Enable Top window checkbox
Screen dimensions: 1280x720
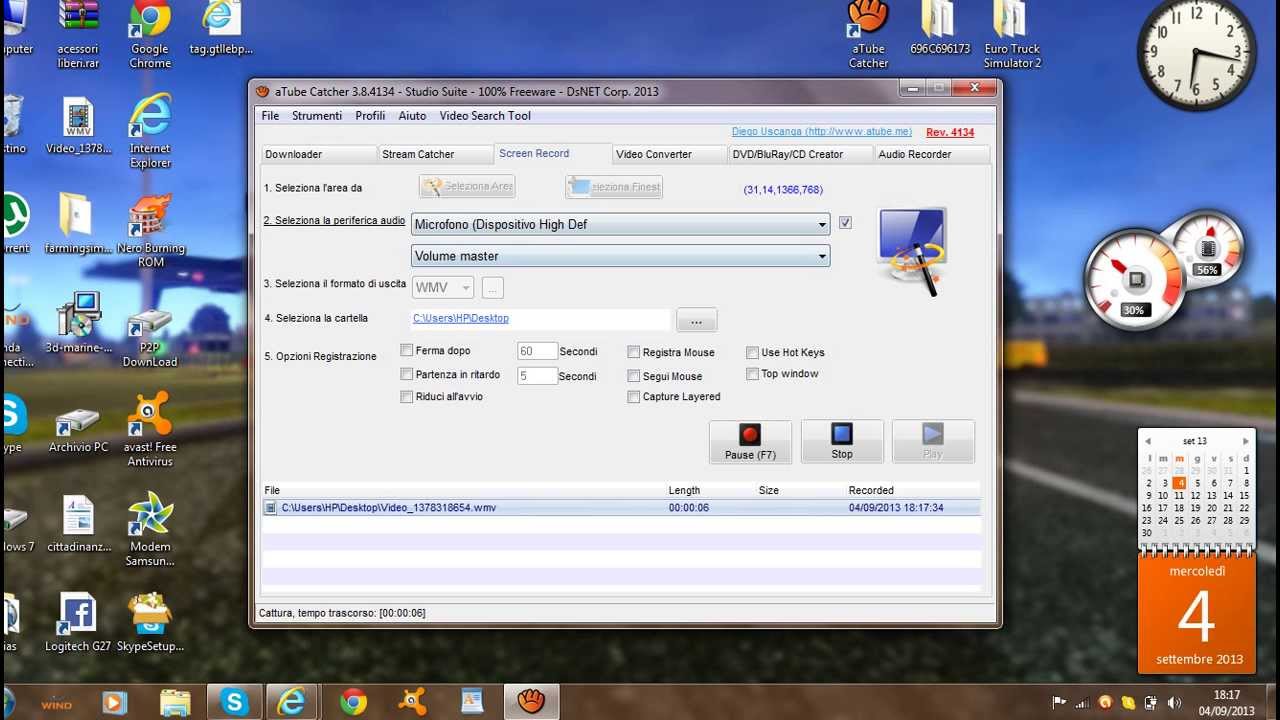pyautogui.click(x=752, y=374)
